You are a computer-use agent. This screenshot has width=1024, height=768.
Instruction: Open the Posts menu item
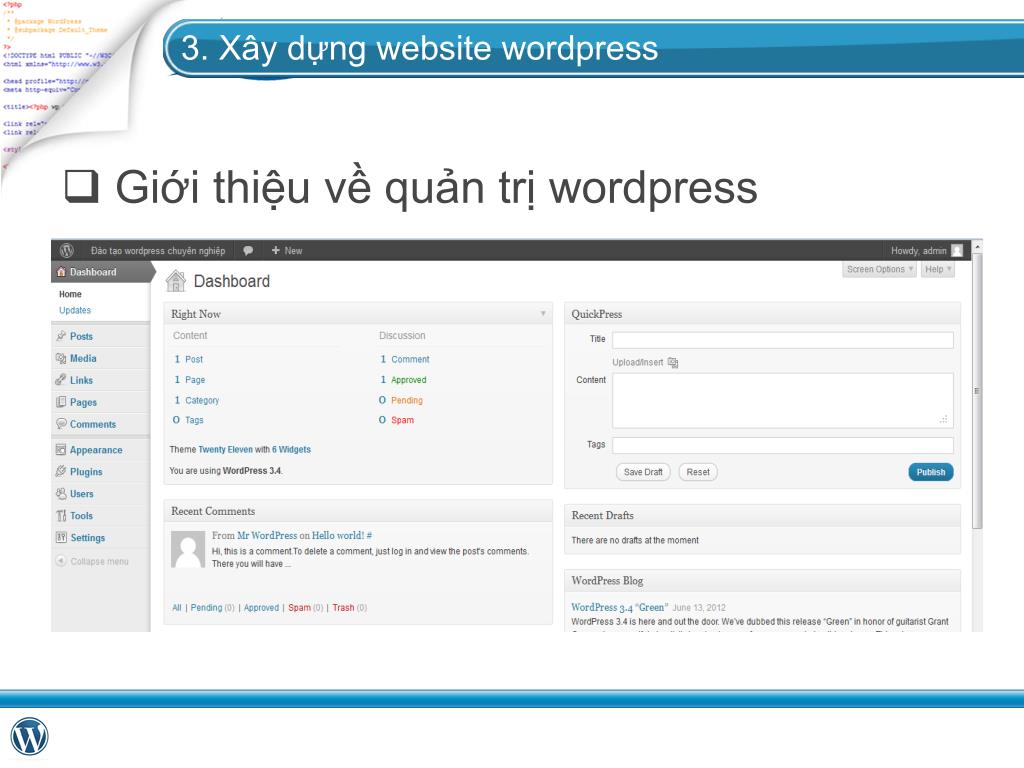(x=82, y=336)
